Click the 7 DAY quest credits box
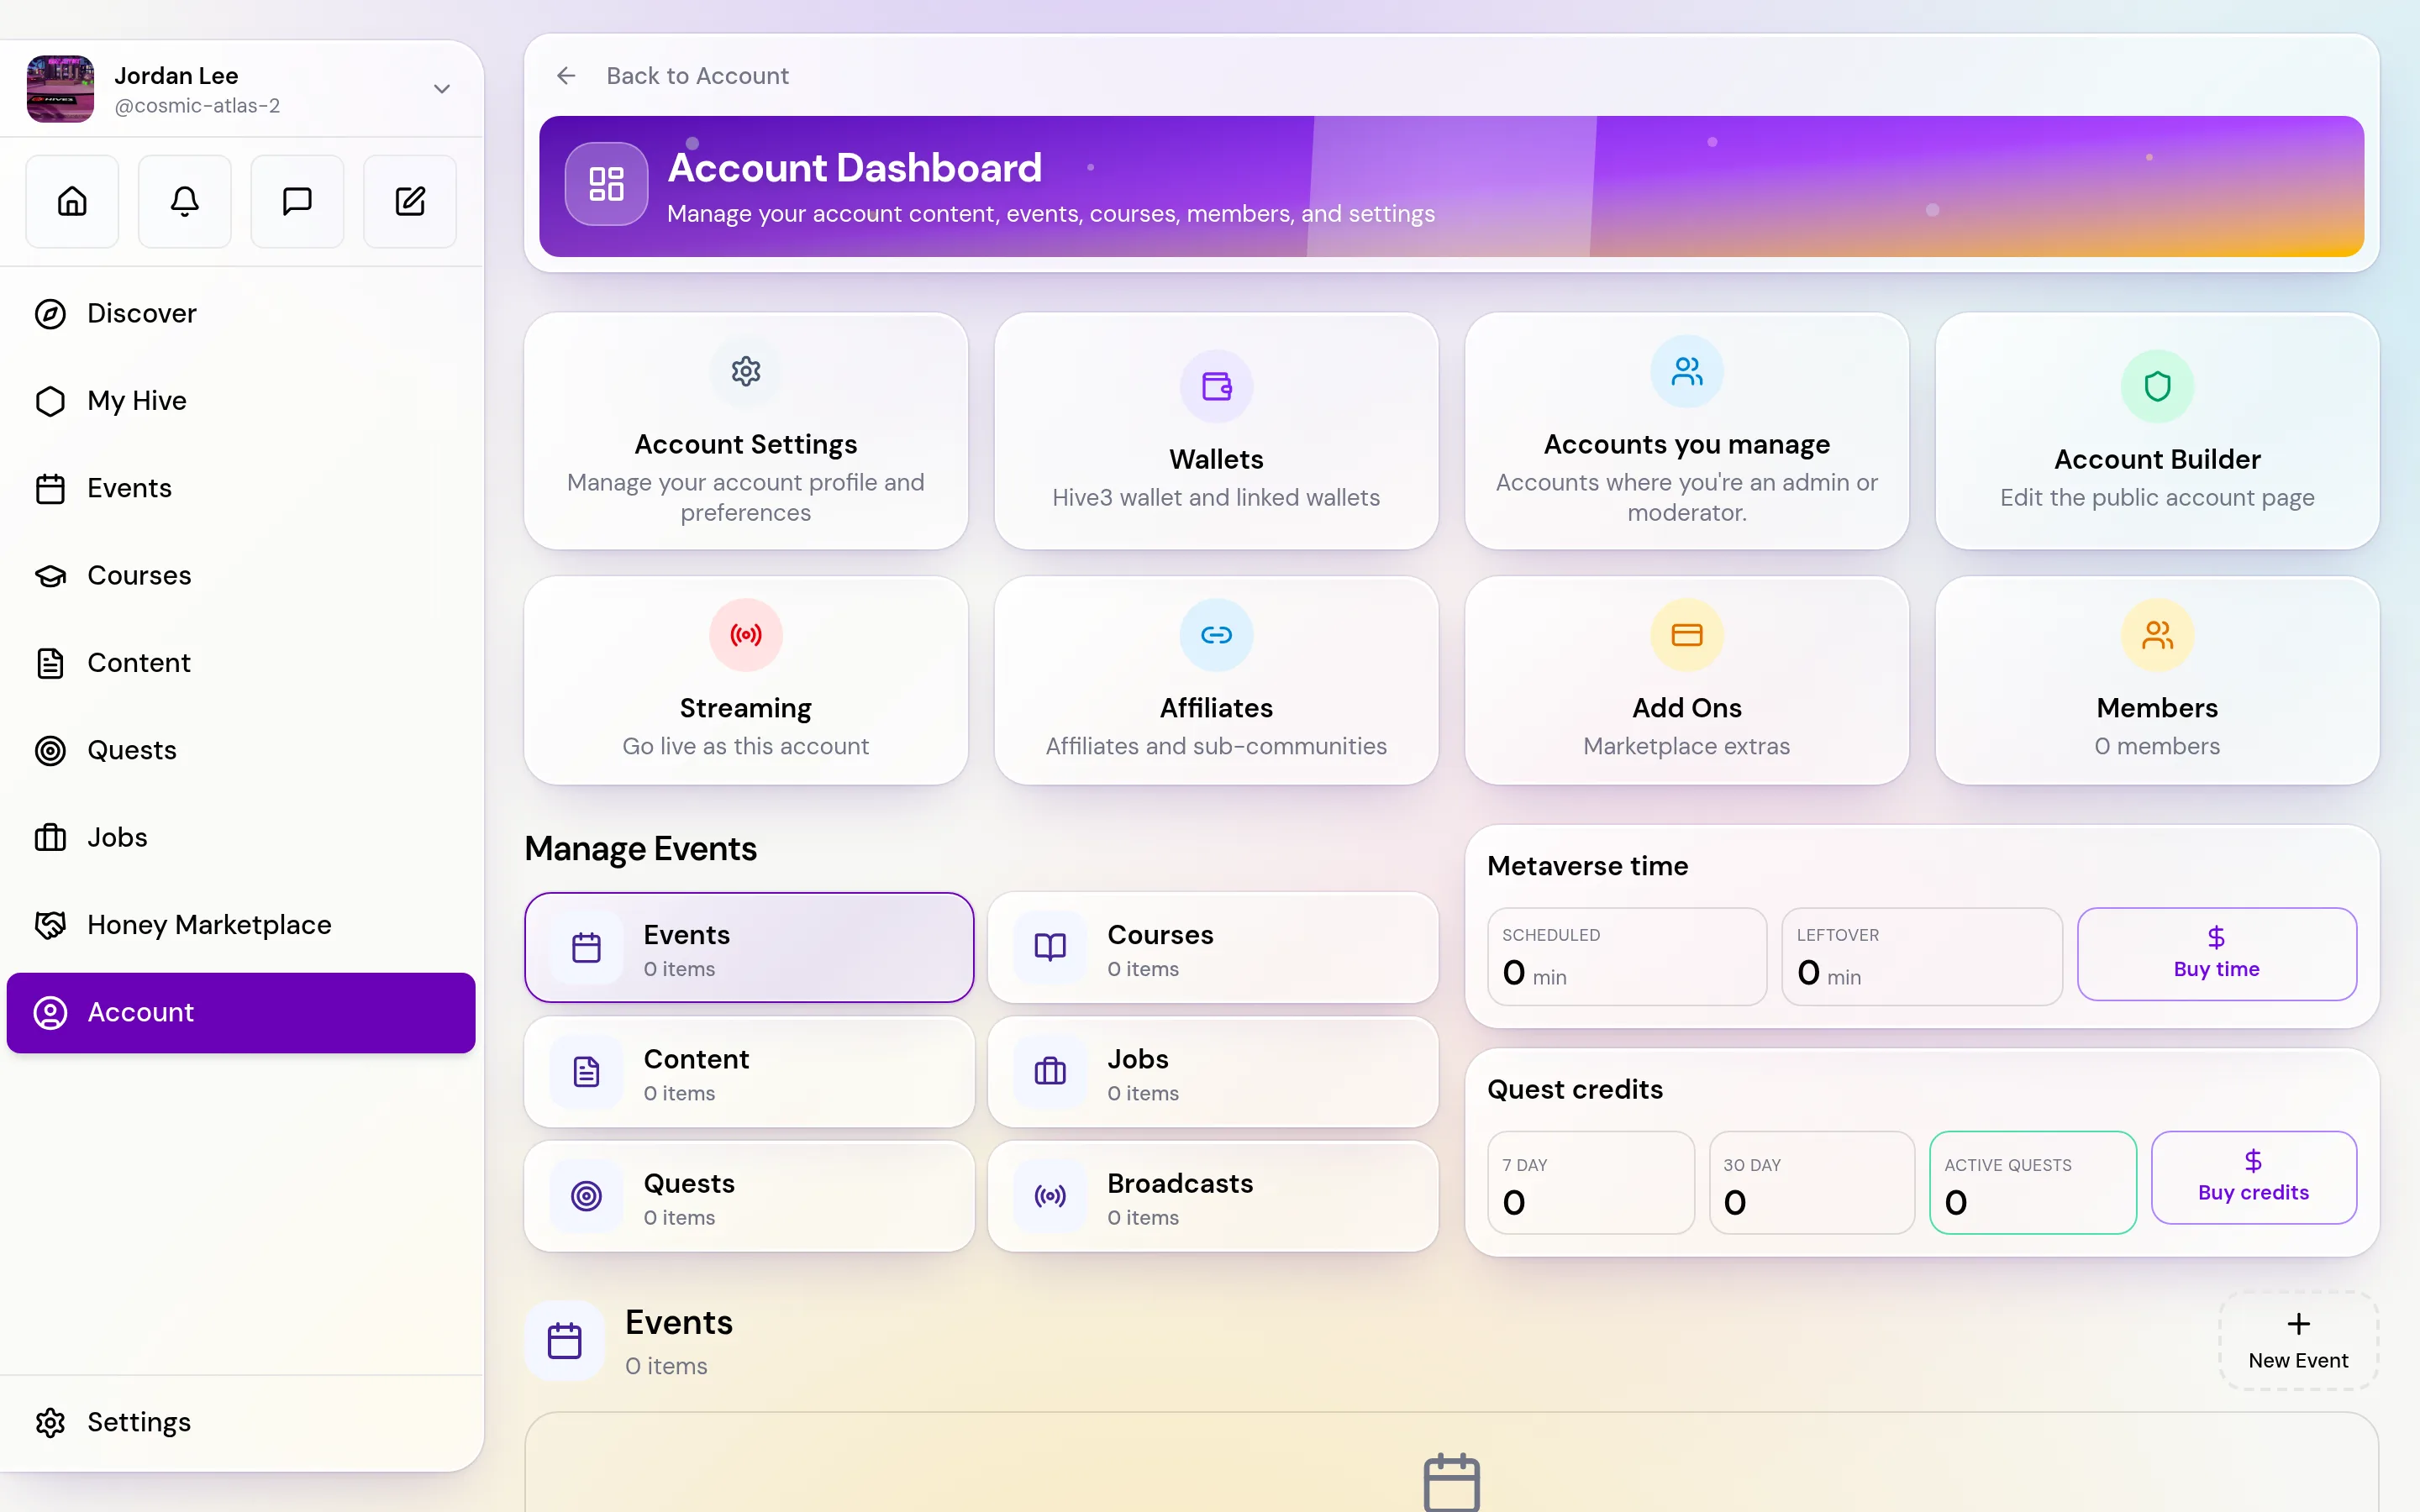 pyautogui.click(x=1591, y=1183)
